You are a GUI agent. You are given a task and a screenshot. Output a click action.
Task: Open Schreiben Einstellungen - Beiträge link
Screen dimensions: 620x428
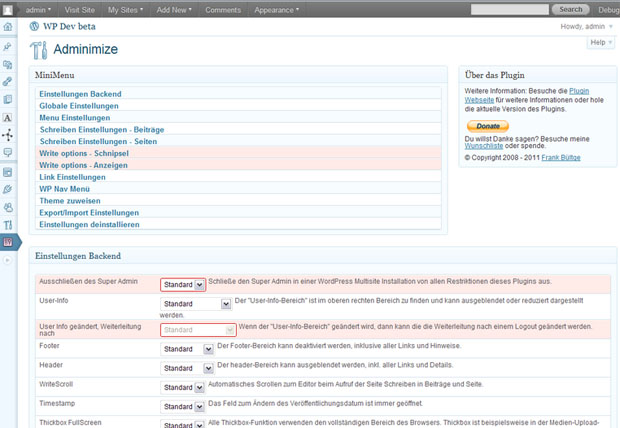102,129
